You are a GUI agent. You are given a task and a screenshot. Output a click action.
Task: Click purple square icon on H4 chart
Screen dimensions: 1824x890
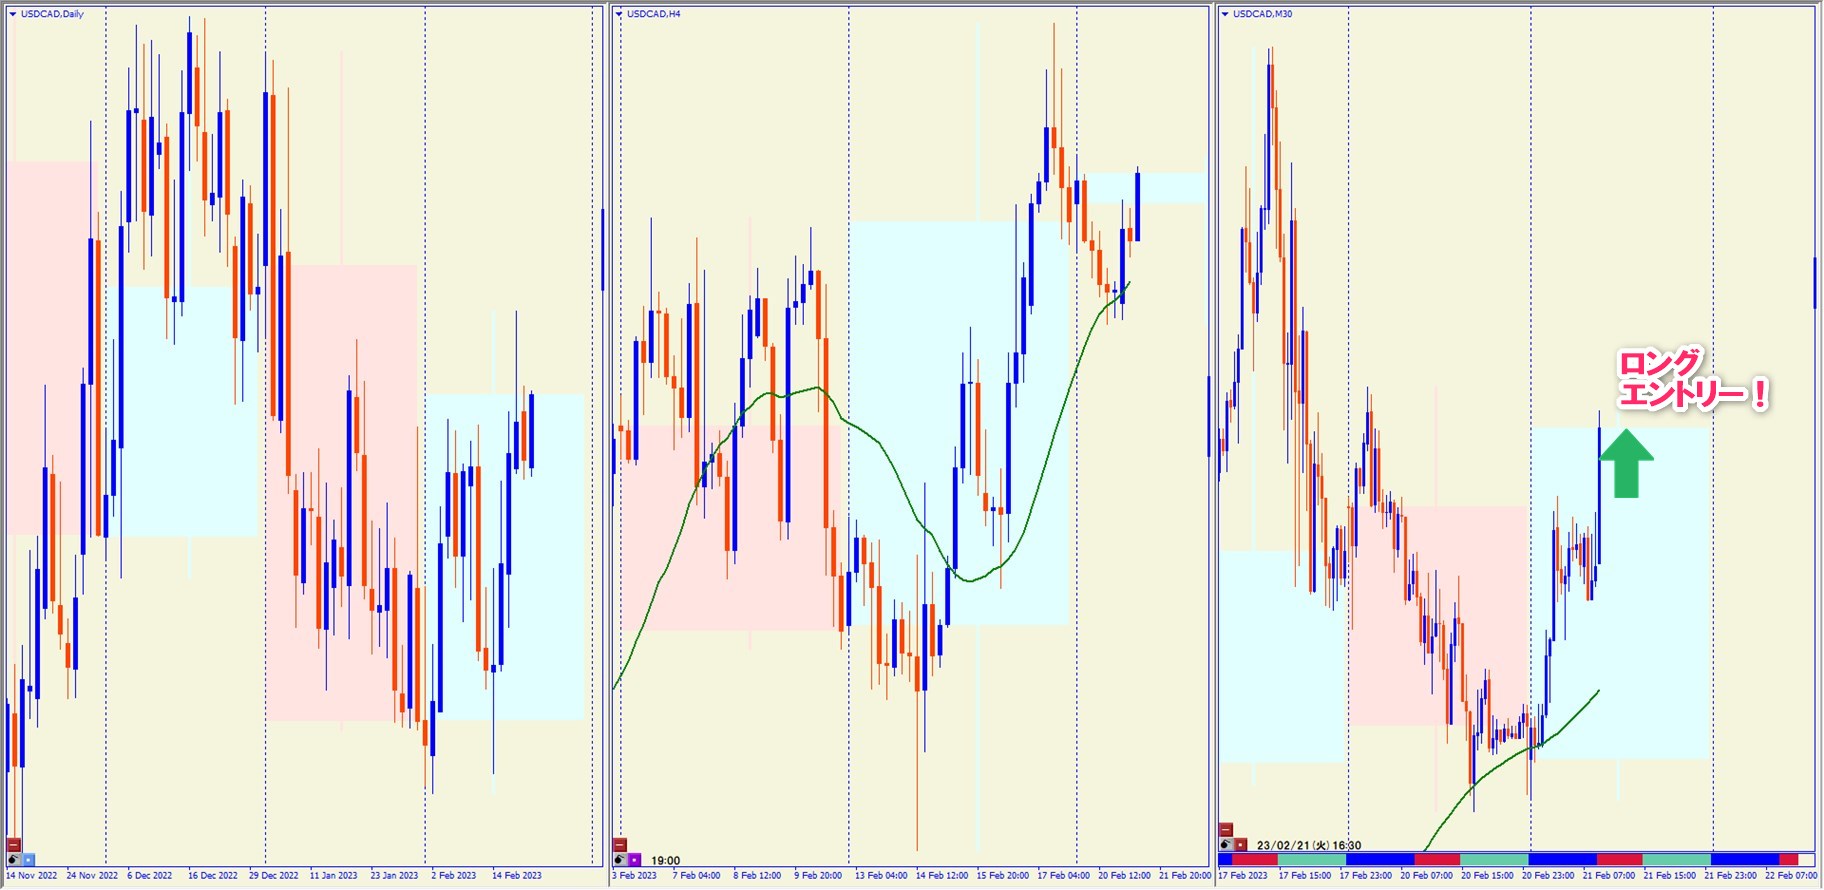(x=634, y=859)
